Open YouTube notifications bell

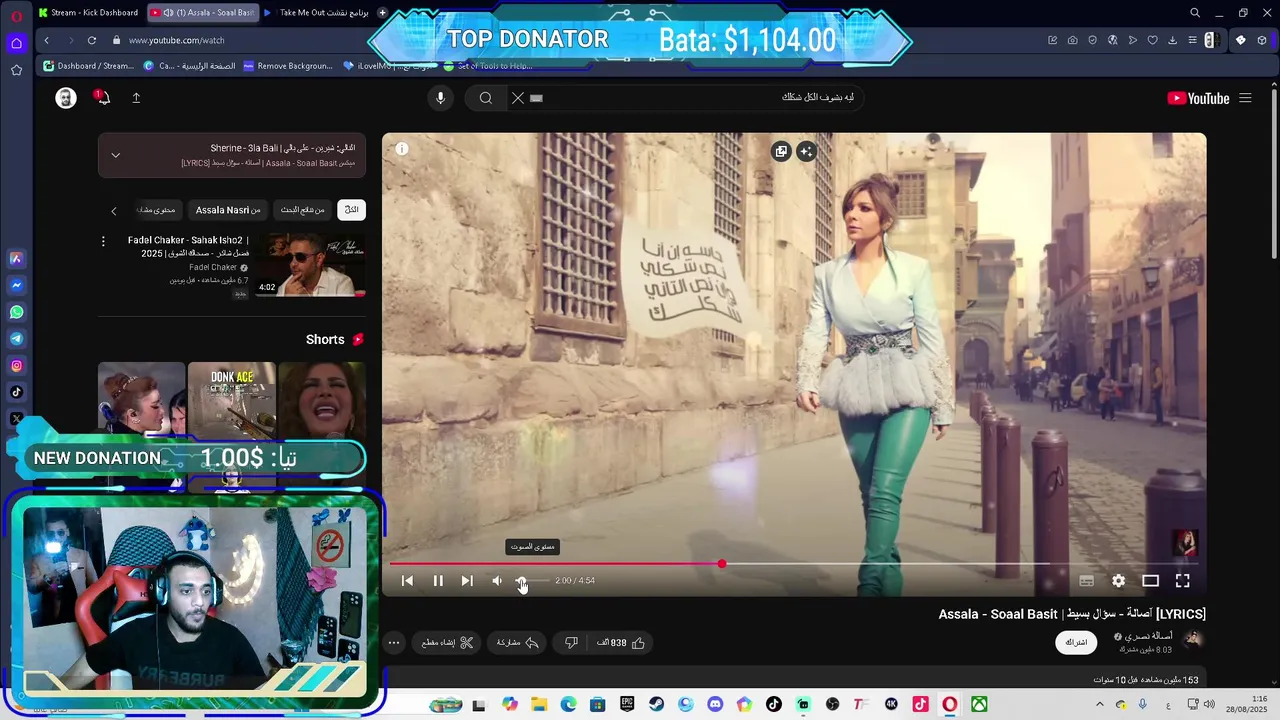pyautogui.click(x=102, y=97)
